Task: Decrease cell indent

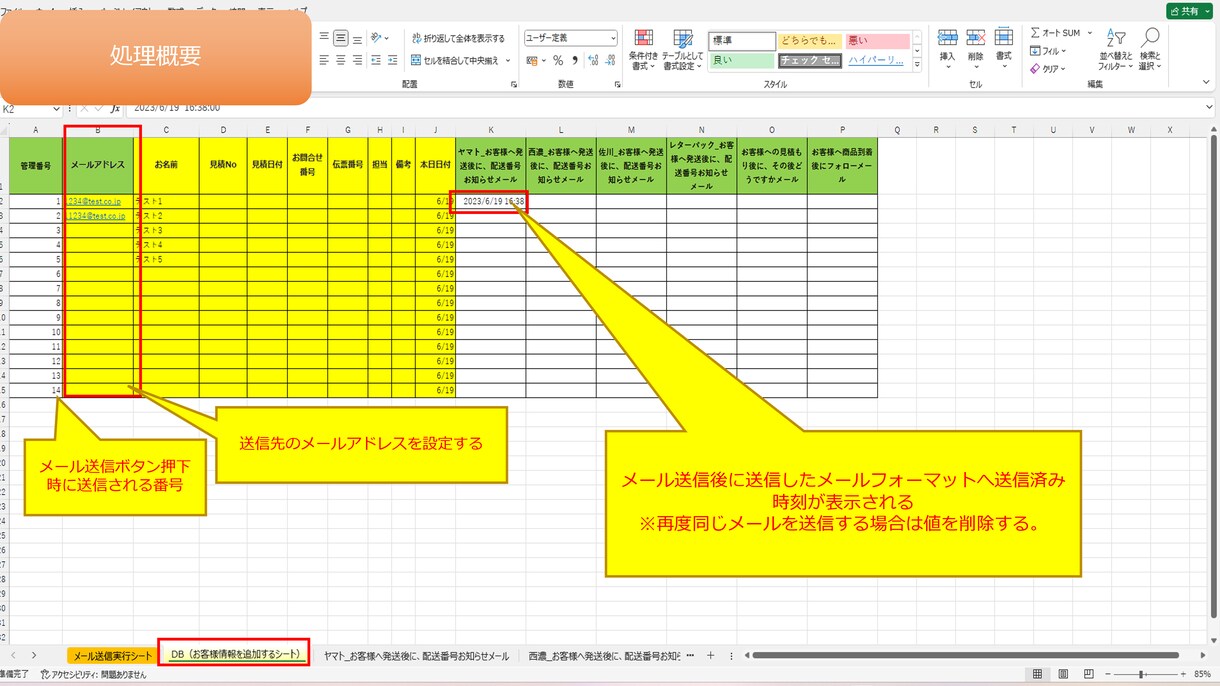Action: 375,60
